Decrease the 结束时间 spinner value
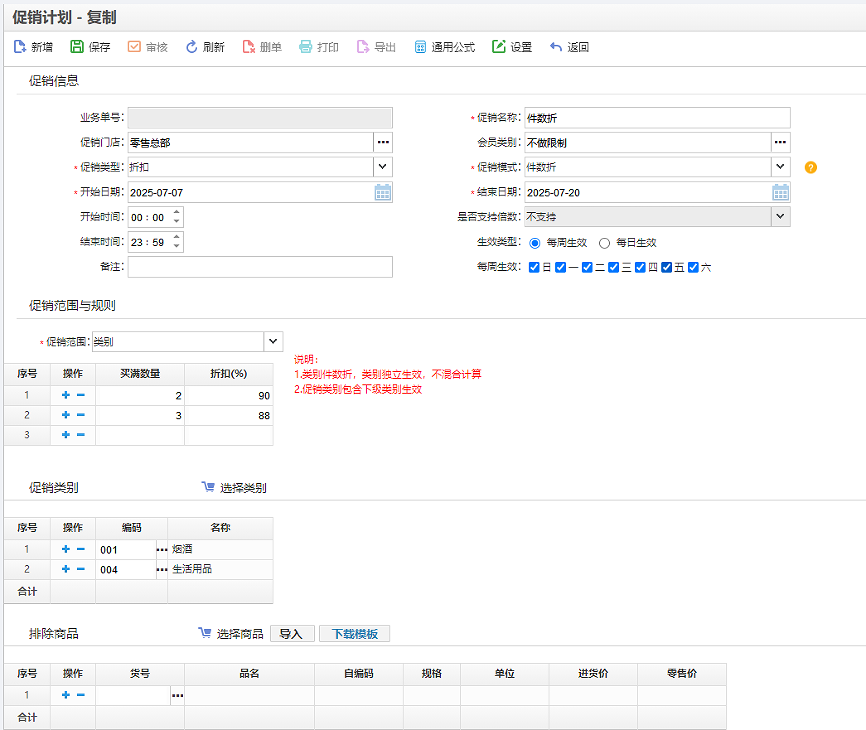The height and width of the screenshot is (730, 866). coord(177,247)
